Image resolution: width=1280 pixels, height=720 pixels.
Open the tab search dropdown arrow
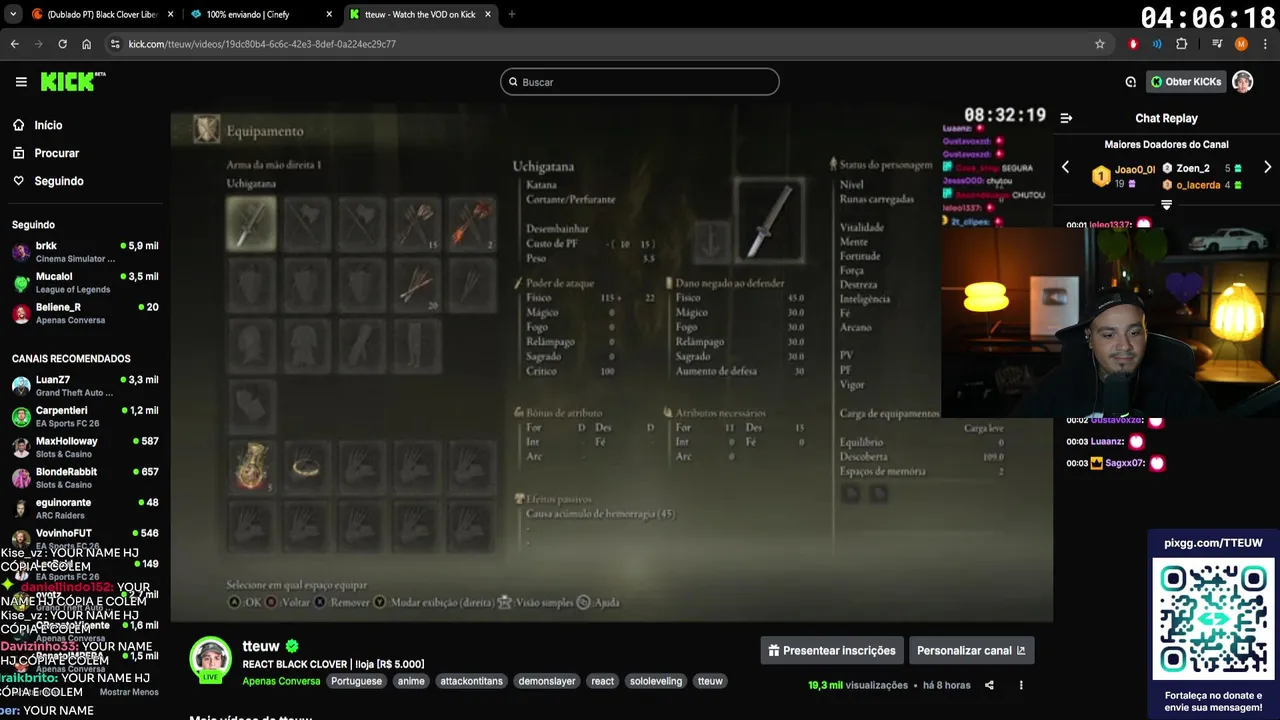tap(13, 14)
